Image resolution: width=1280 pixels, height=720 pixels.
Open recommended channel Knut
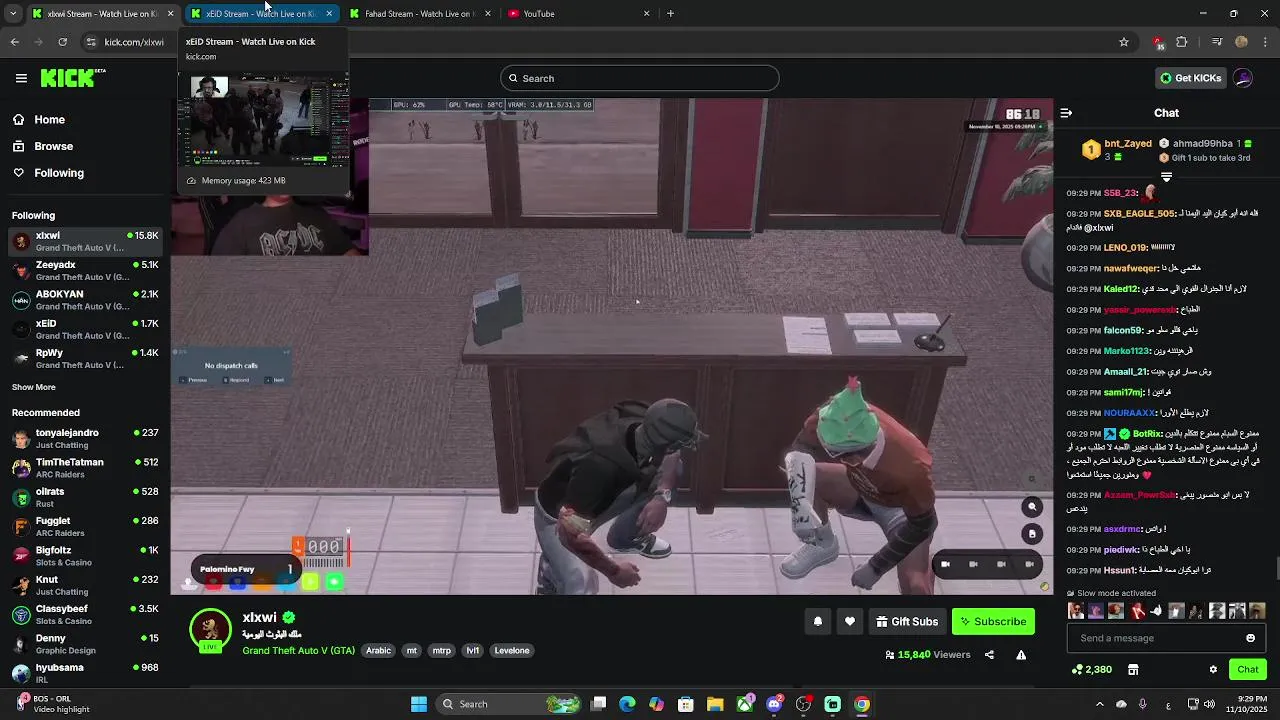click(x=85, y=585)
